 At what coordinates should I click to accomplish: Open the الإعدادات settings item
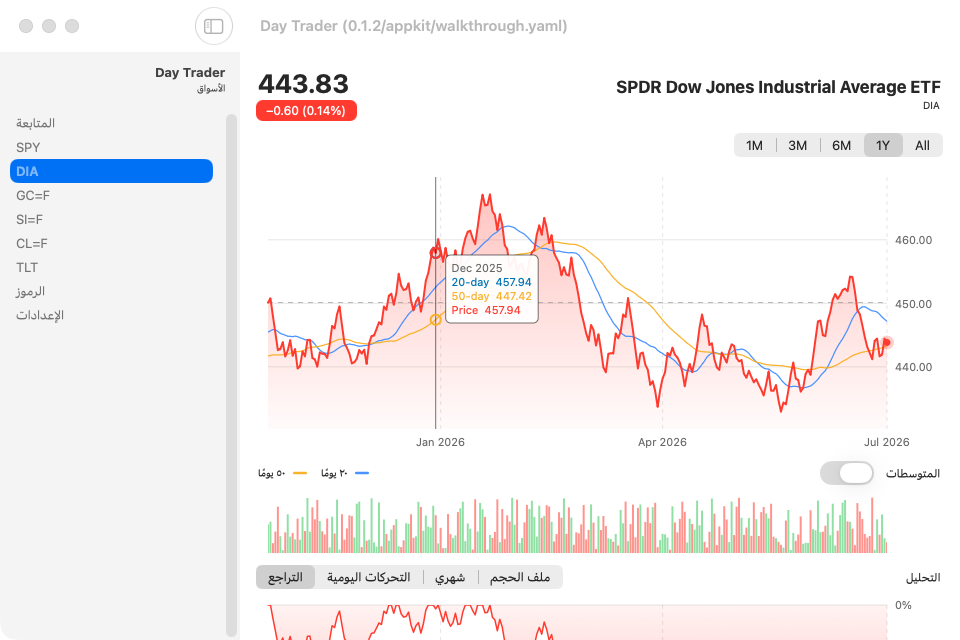coord(111,315)
